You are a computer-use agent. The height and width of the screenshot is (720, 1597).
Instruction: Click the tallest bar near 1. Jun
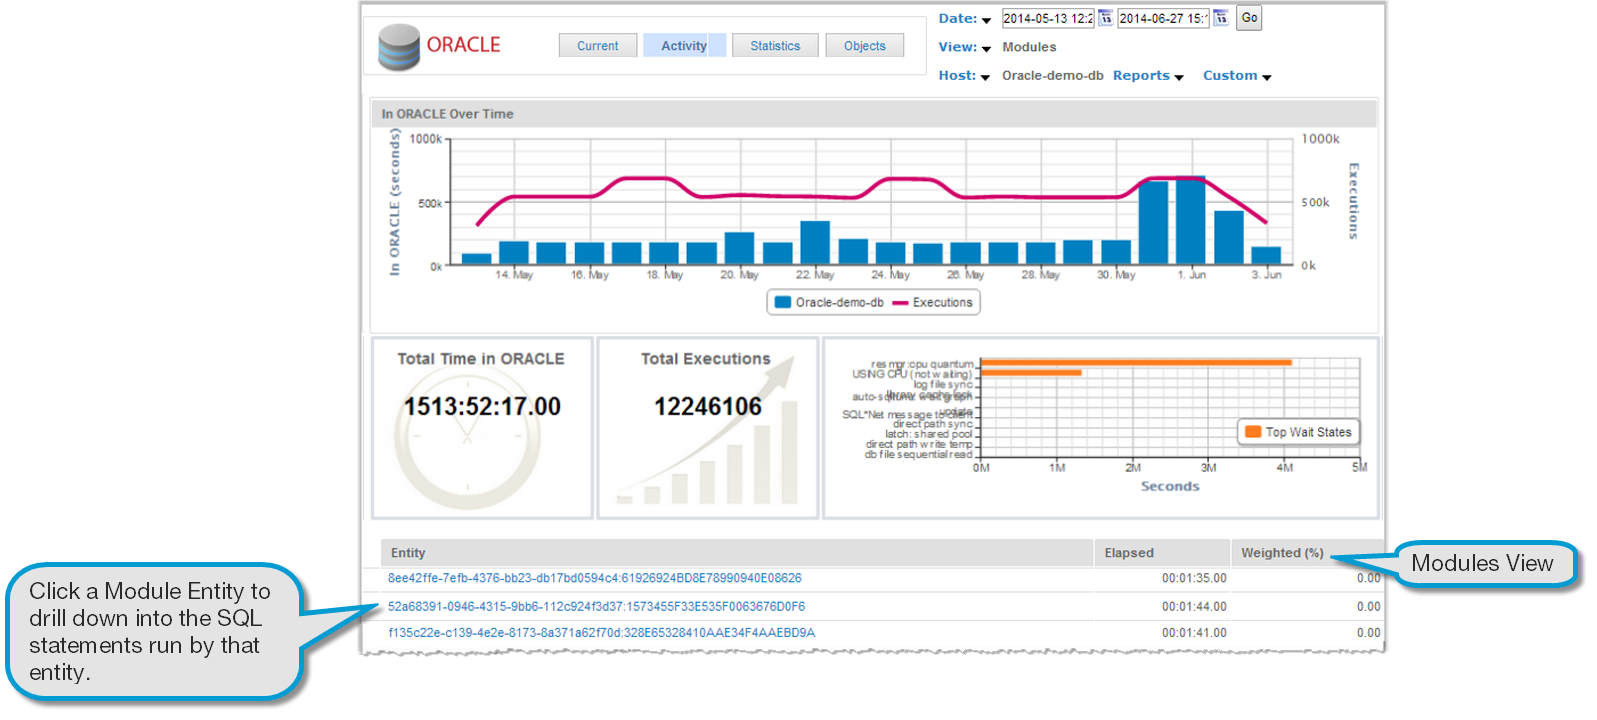coord(1191,220)
